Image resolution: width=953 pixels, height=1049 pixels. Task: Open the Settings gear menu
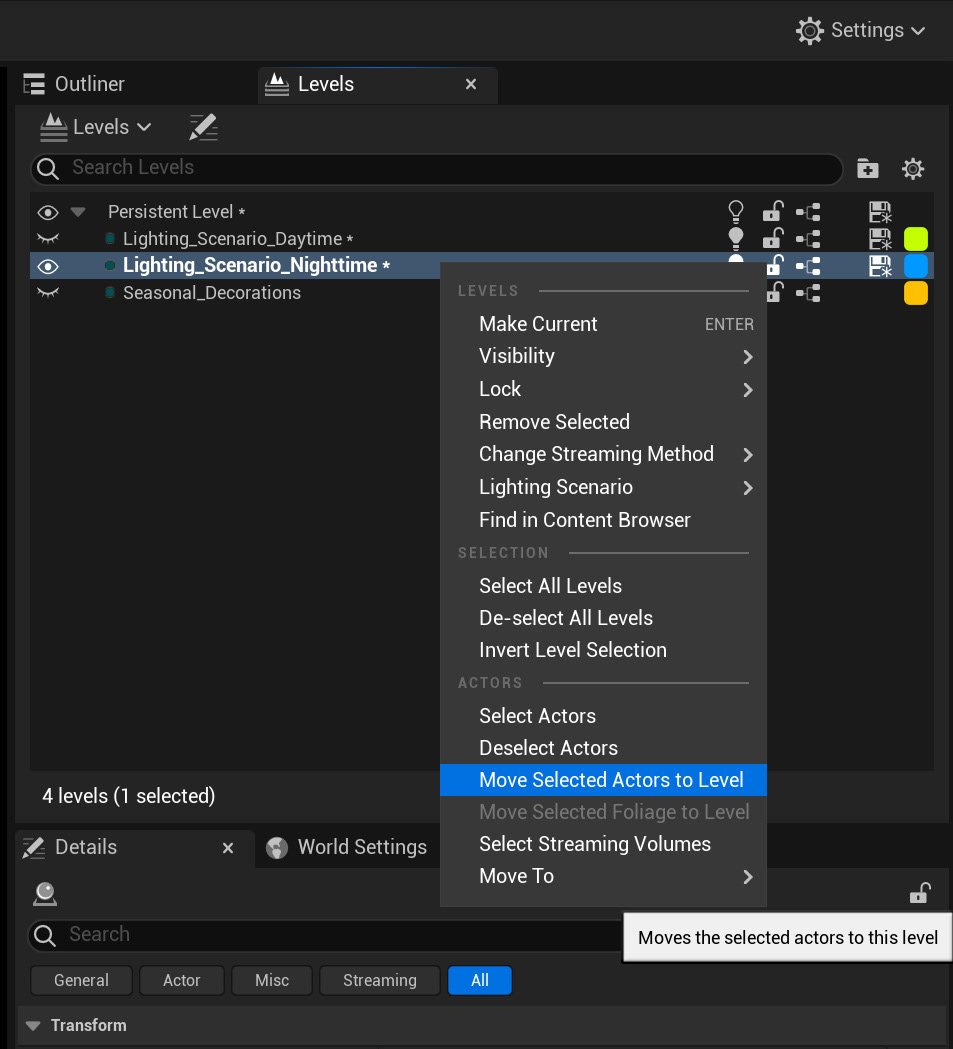860,31
